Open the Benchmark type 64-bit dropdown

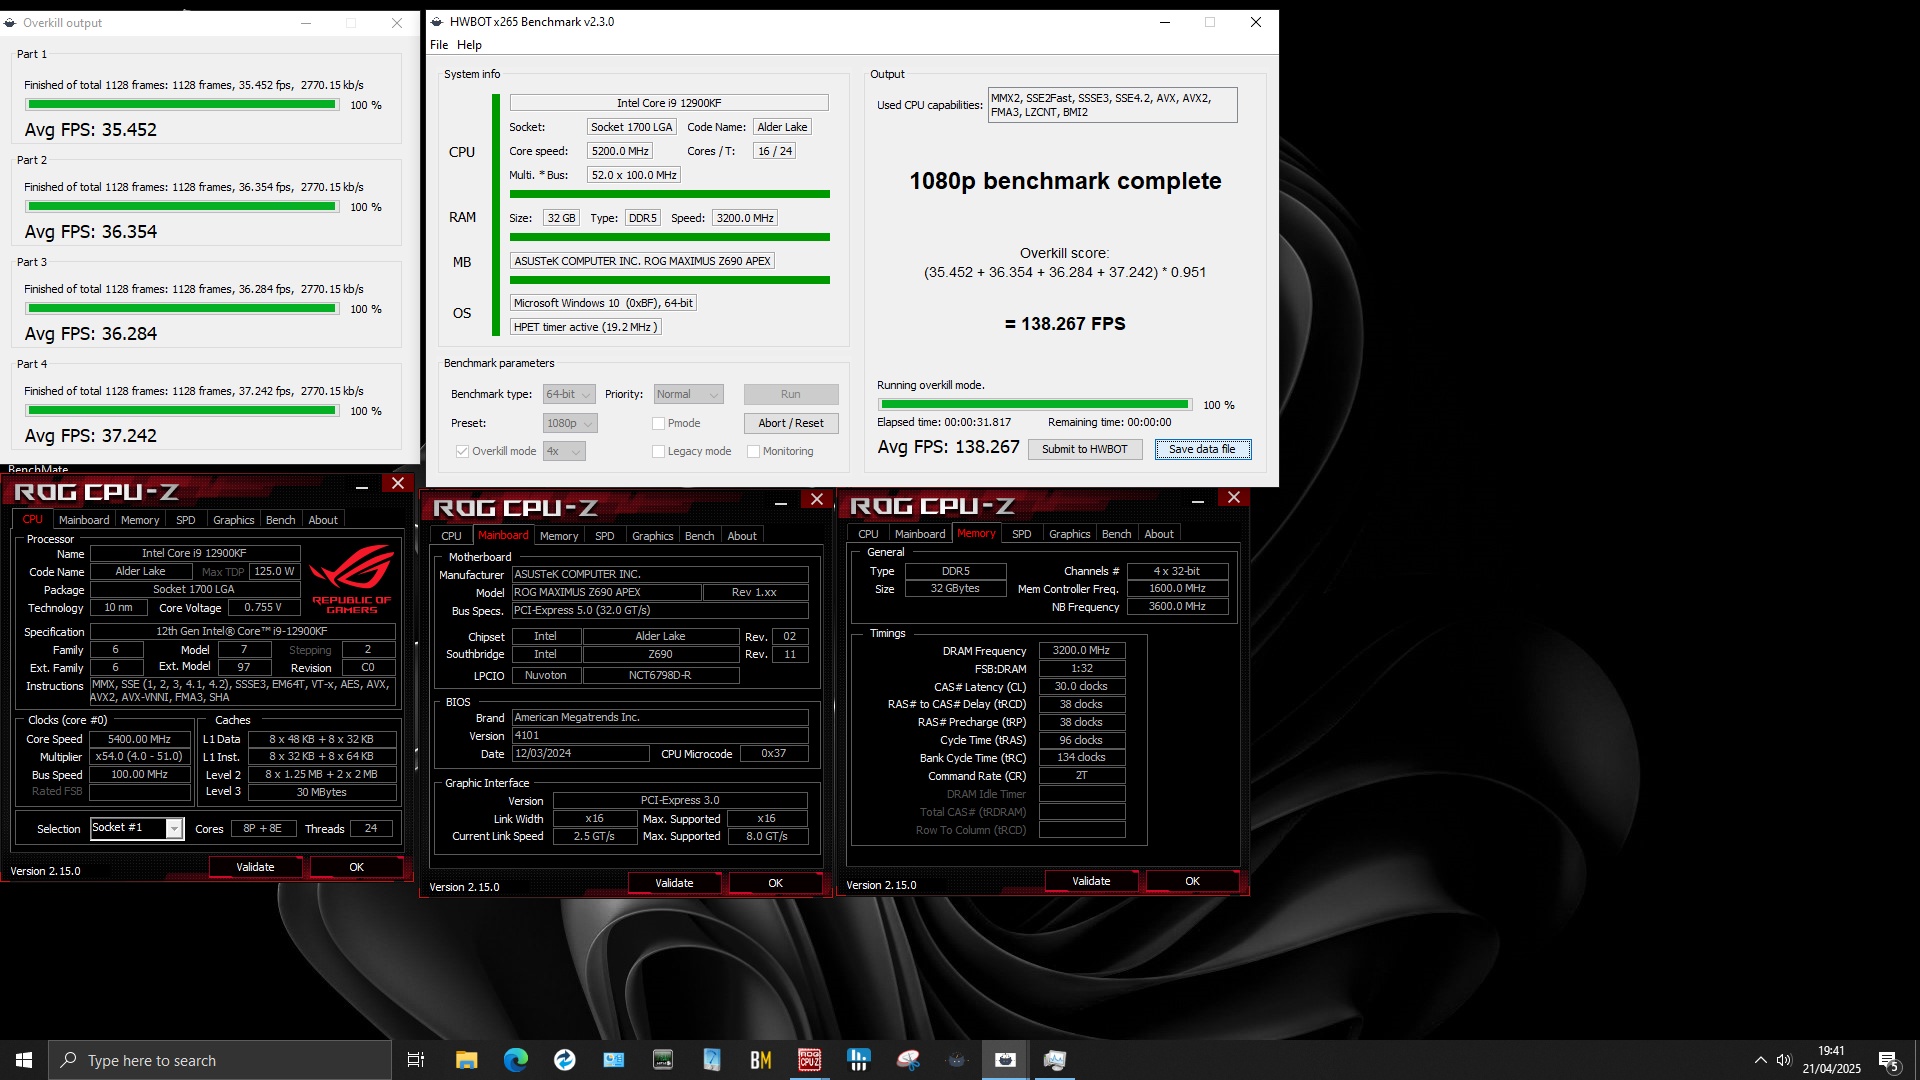coord(569,395)
